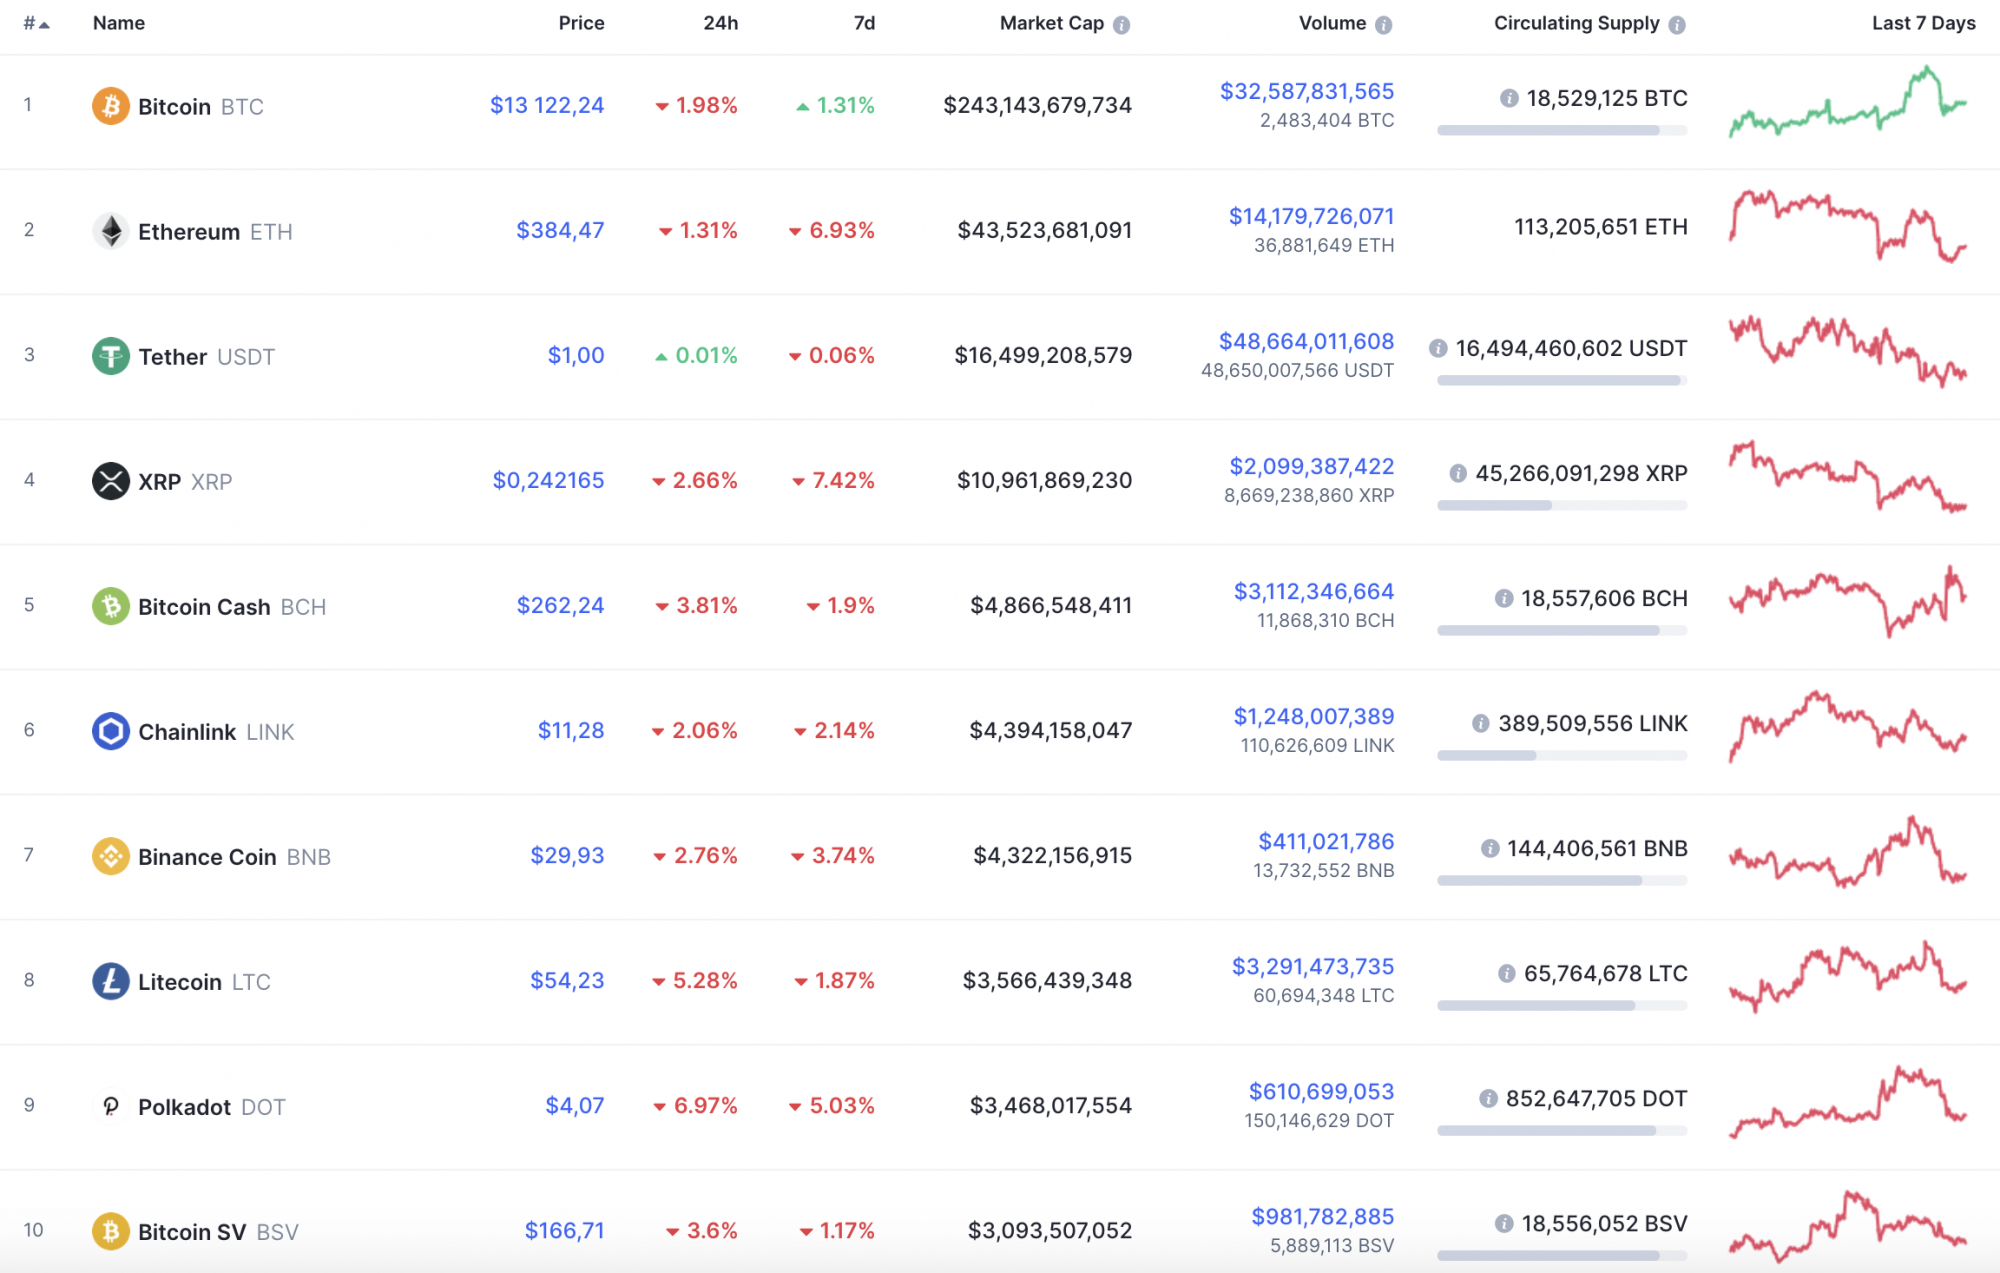The height and width of the screenshot is (1273, 2000).
Task: Click Bitcoin SV volume $981,782,885
Action: [1323, 1216]
